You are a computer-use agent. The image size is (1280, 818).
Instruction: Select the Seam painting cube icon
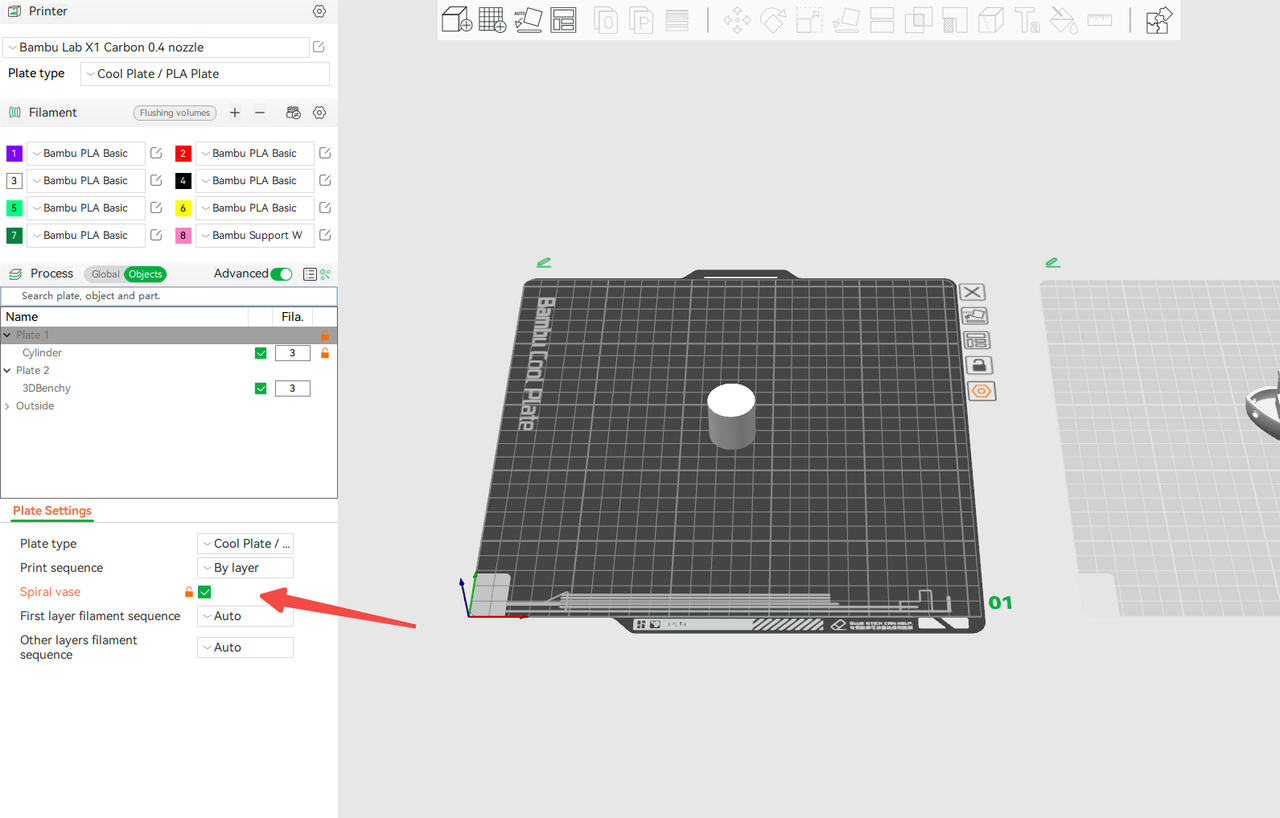point(990,20)
